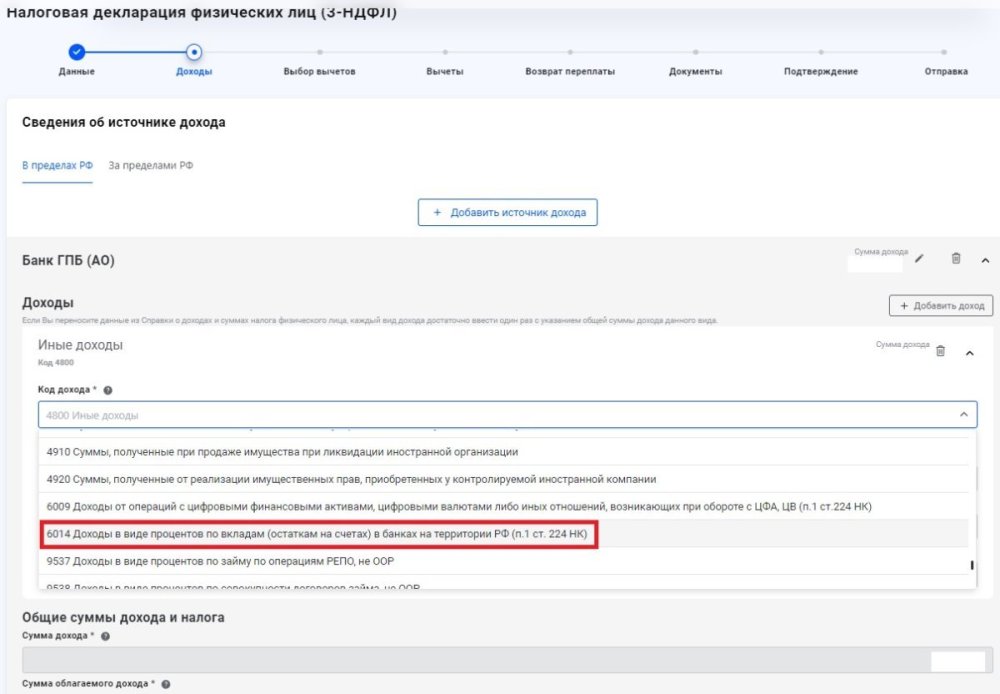Pick code 6009 digital financial assets income
Viewport: 1000px width, 694px height.
458,506
